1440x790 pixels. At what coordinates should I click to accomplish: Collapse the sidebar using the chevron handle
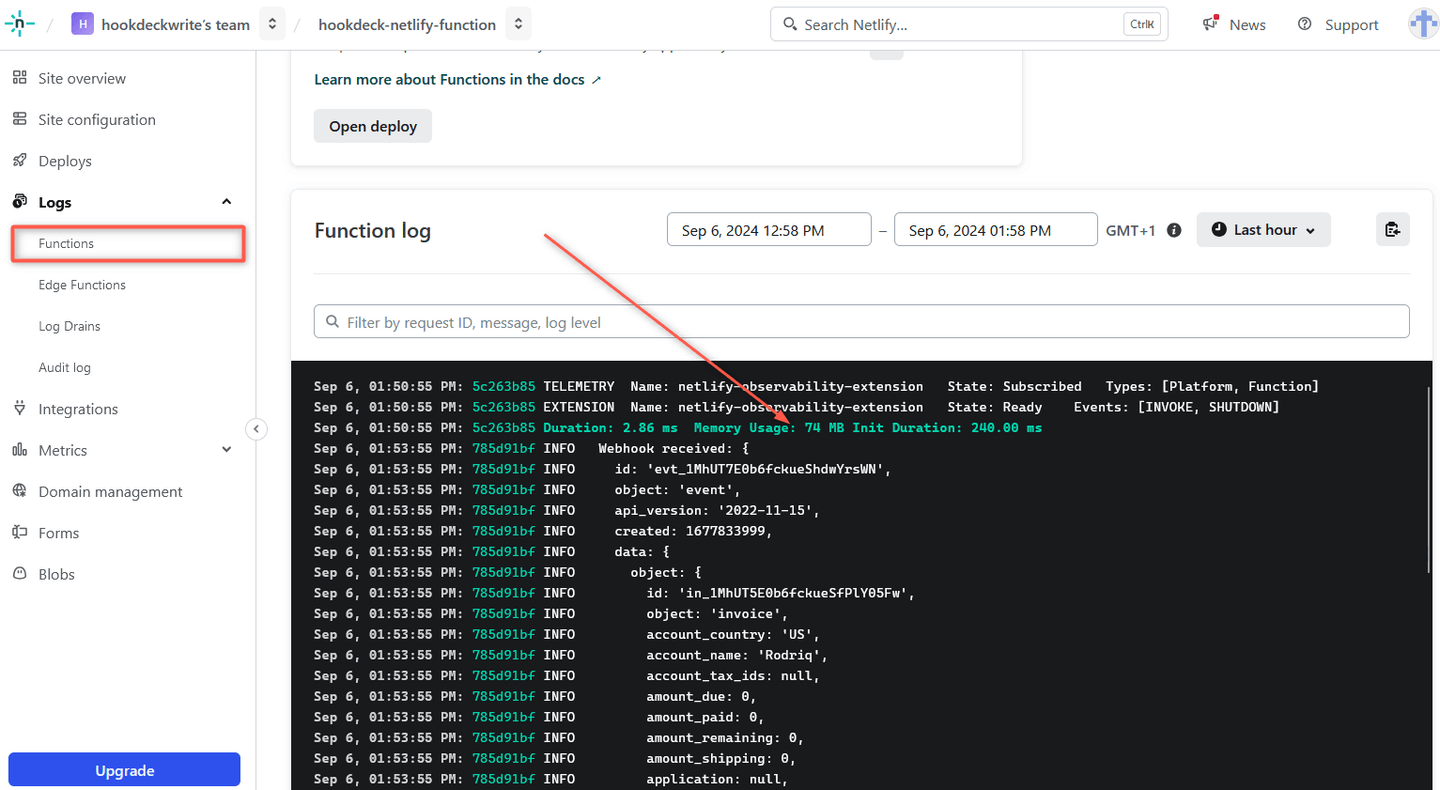pyautogui.click(x=256, y=428)
